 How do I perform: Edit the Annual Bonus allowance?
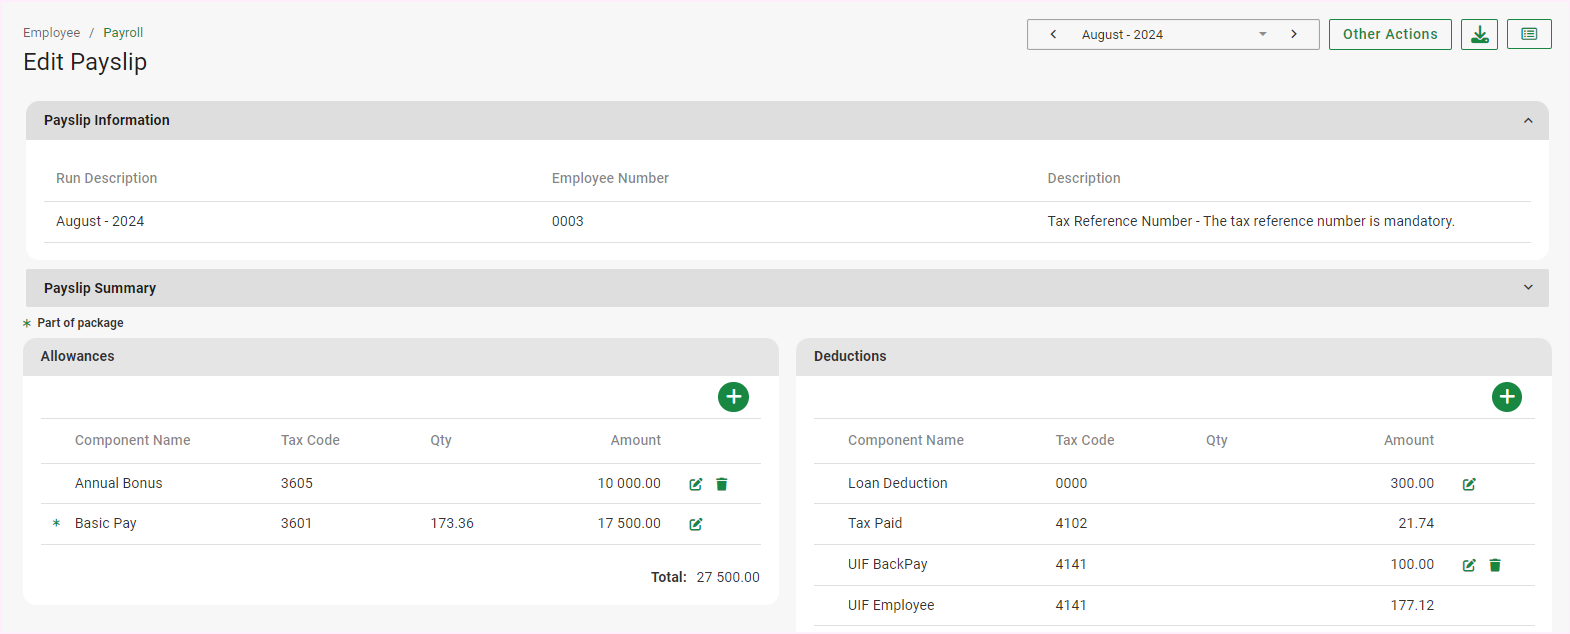696,484
